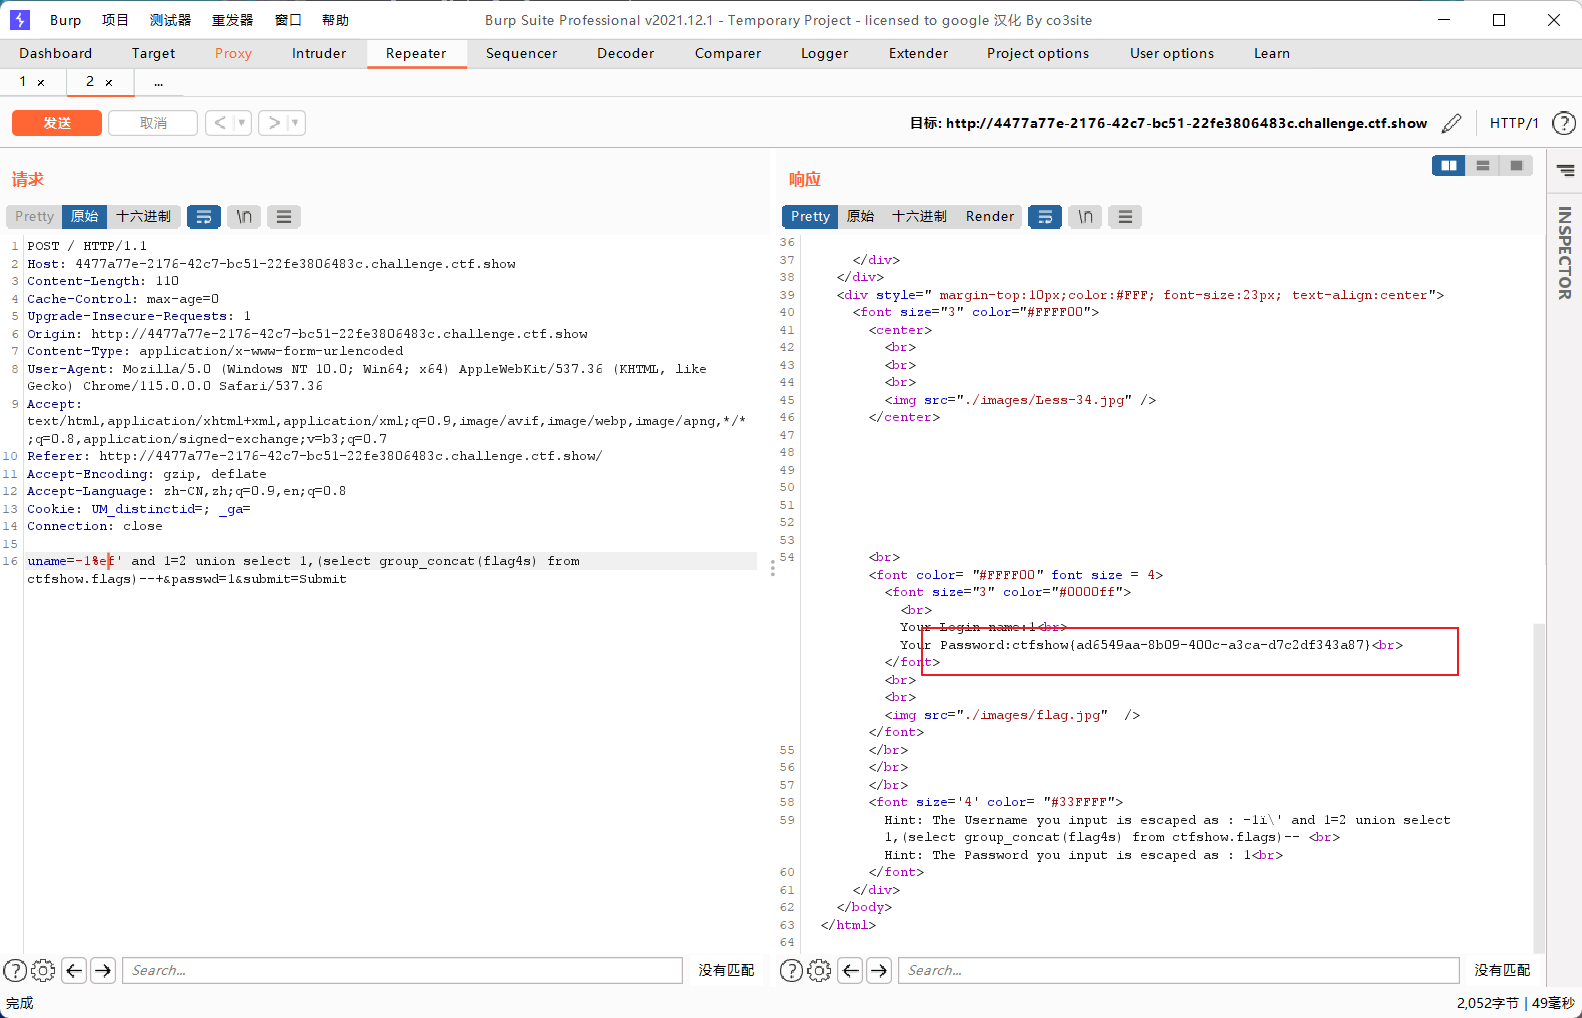
Task: Send request with 发送 button
Action: (x=57, y=123)
